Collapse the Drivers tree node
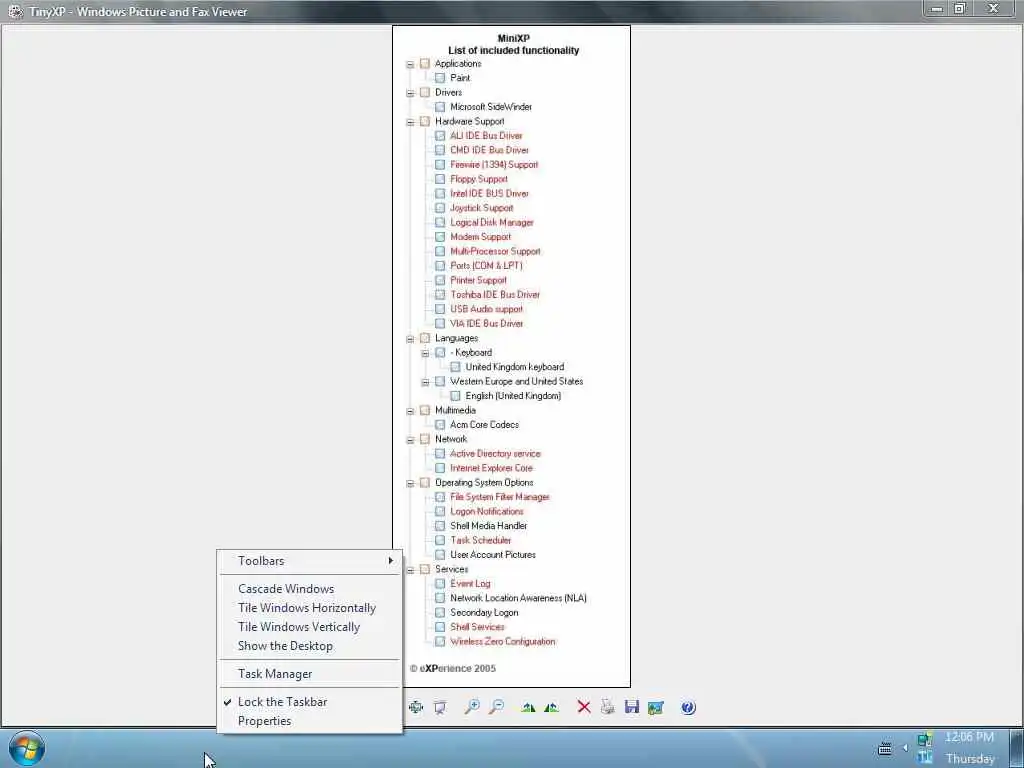 point(410,93)
